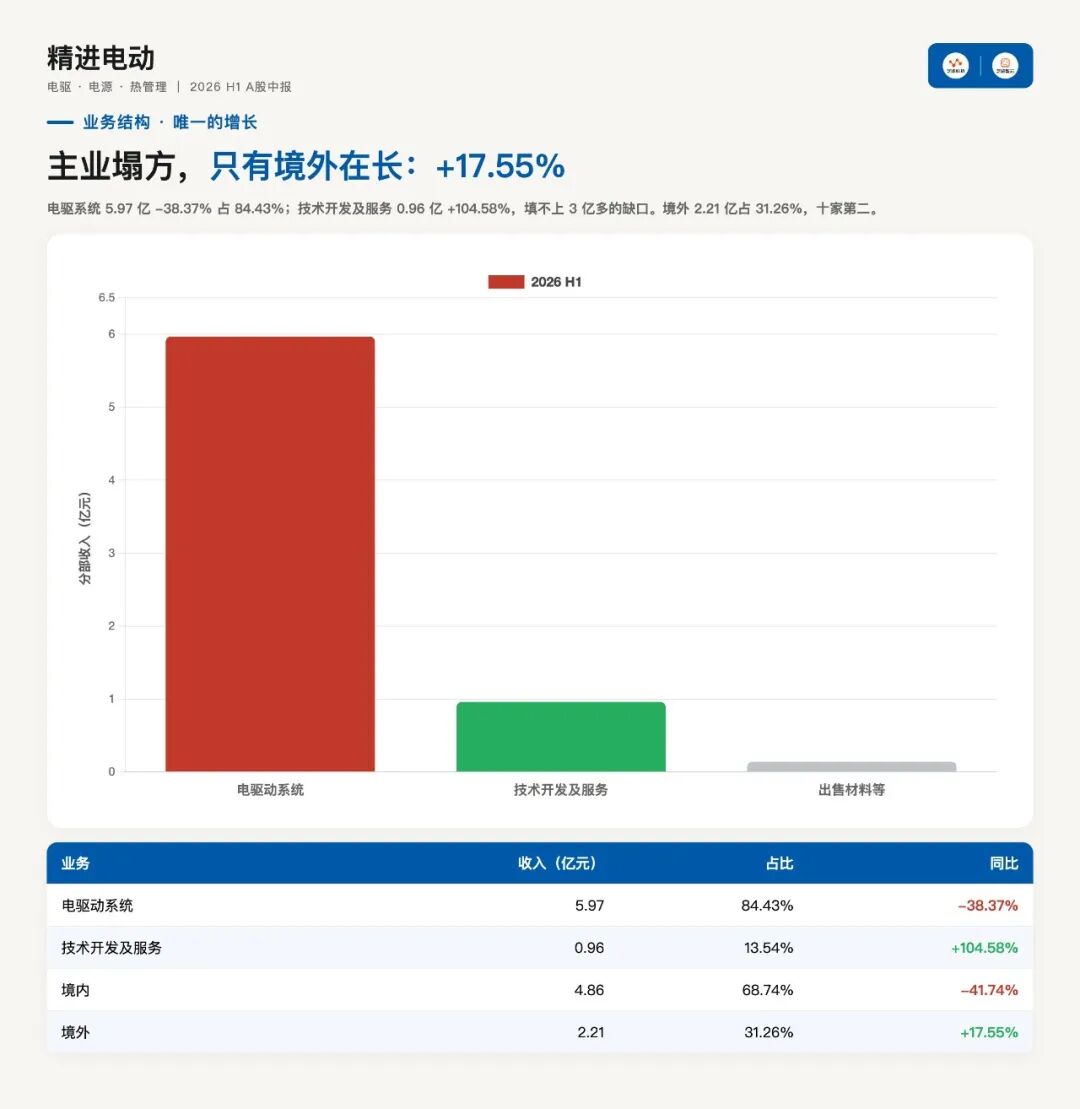Click the 2026 H1 A股中报 subtitle text
This screenshot has width=1080, height=1109.
click(240, 87)
